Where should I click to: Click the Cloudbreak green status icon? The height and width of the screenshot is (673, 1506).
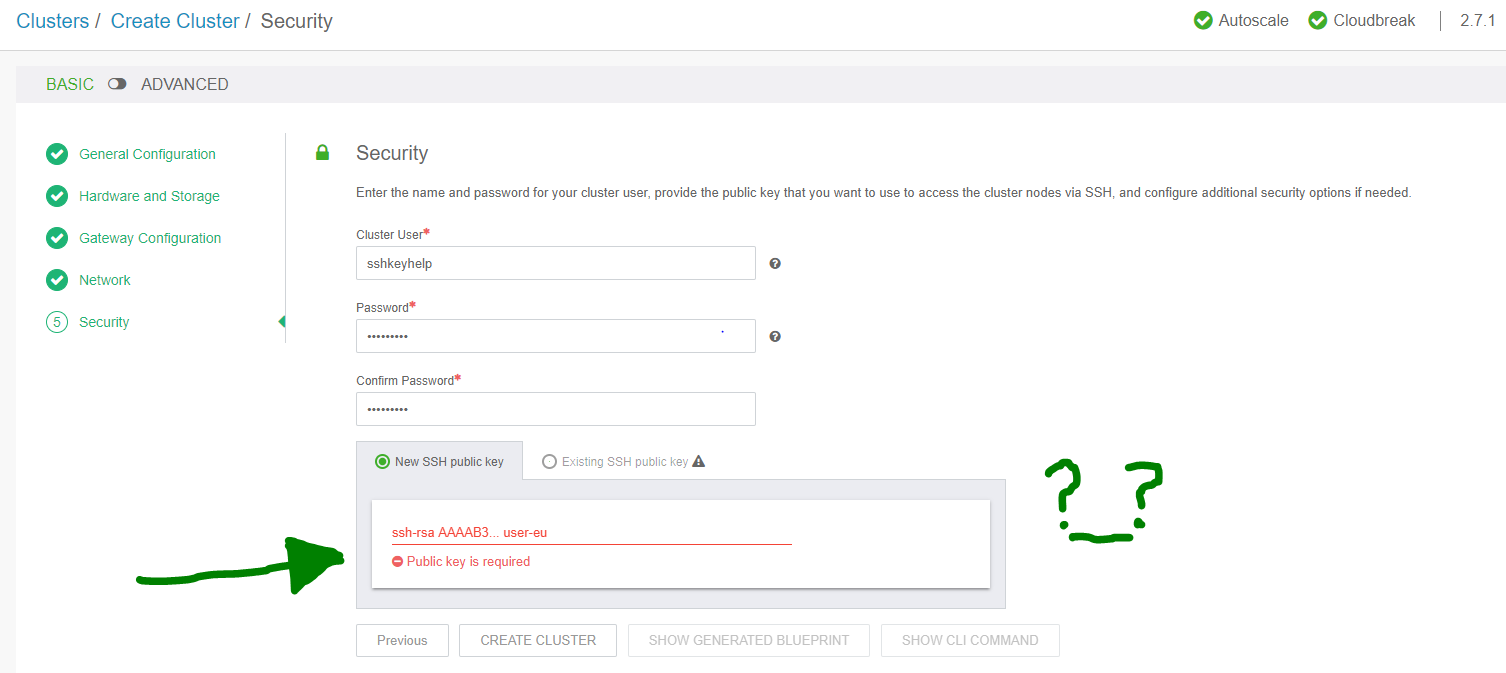1317,19
